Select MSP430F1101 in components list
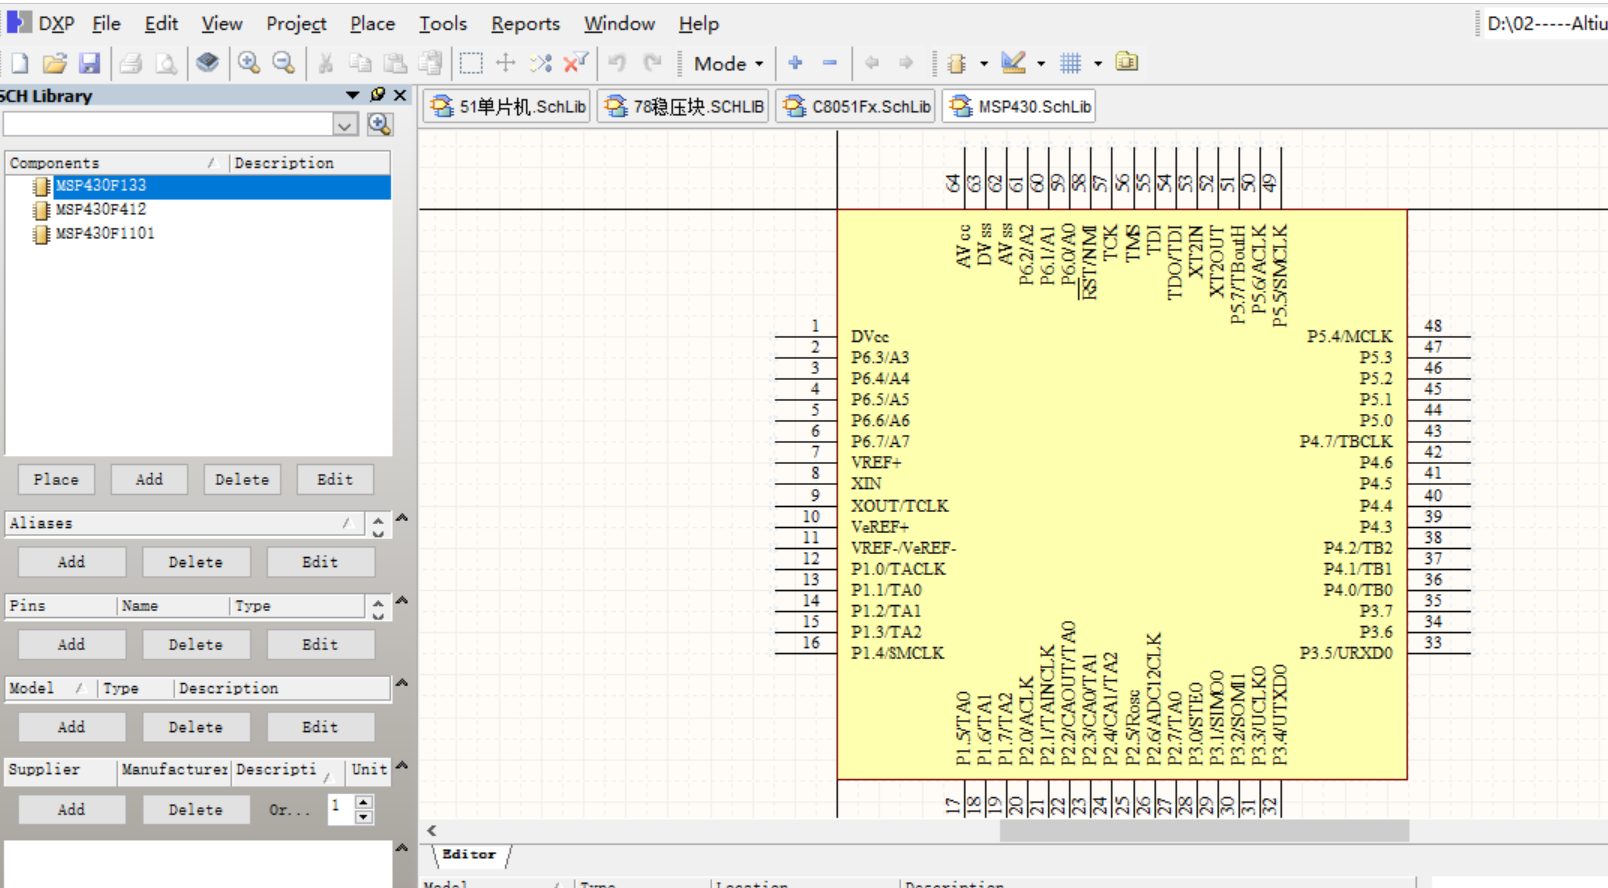Screen dimensions: 1608x888 105,233
